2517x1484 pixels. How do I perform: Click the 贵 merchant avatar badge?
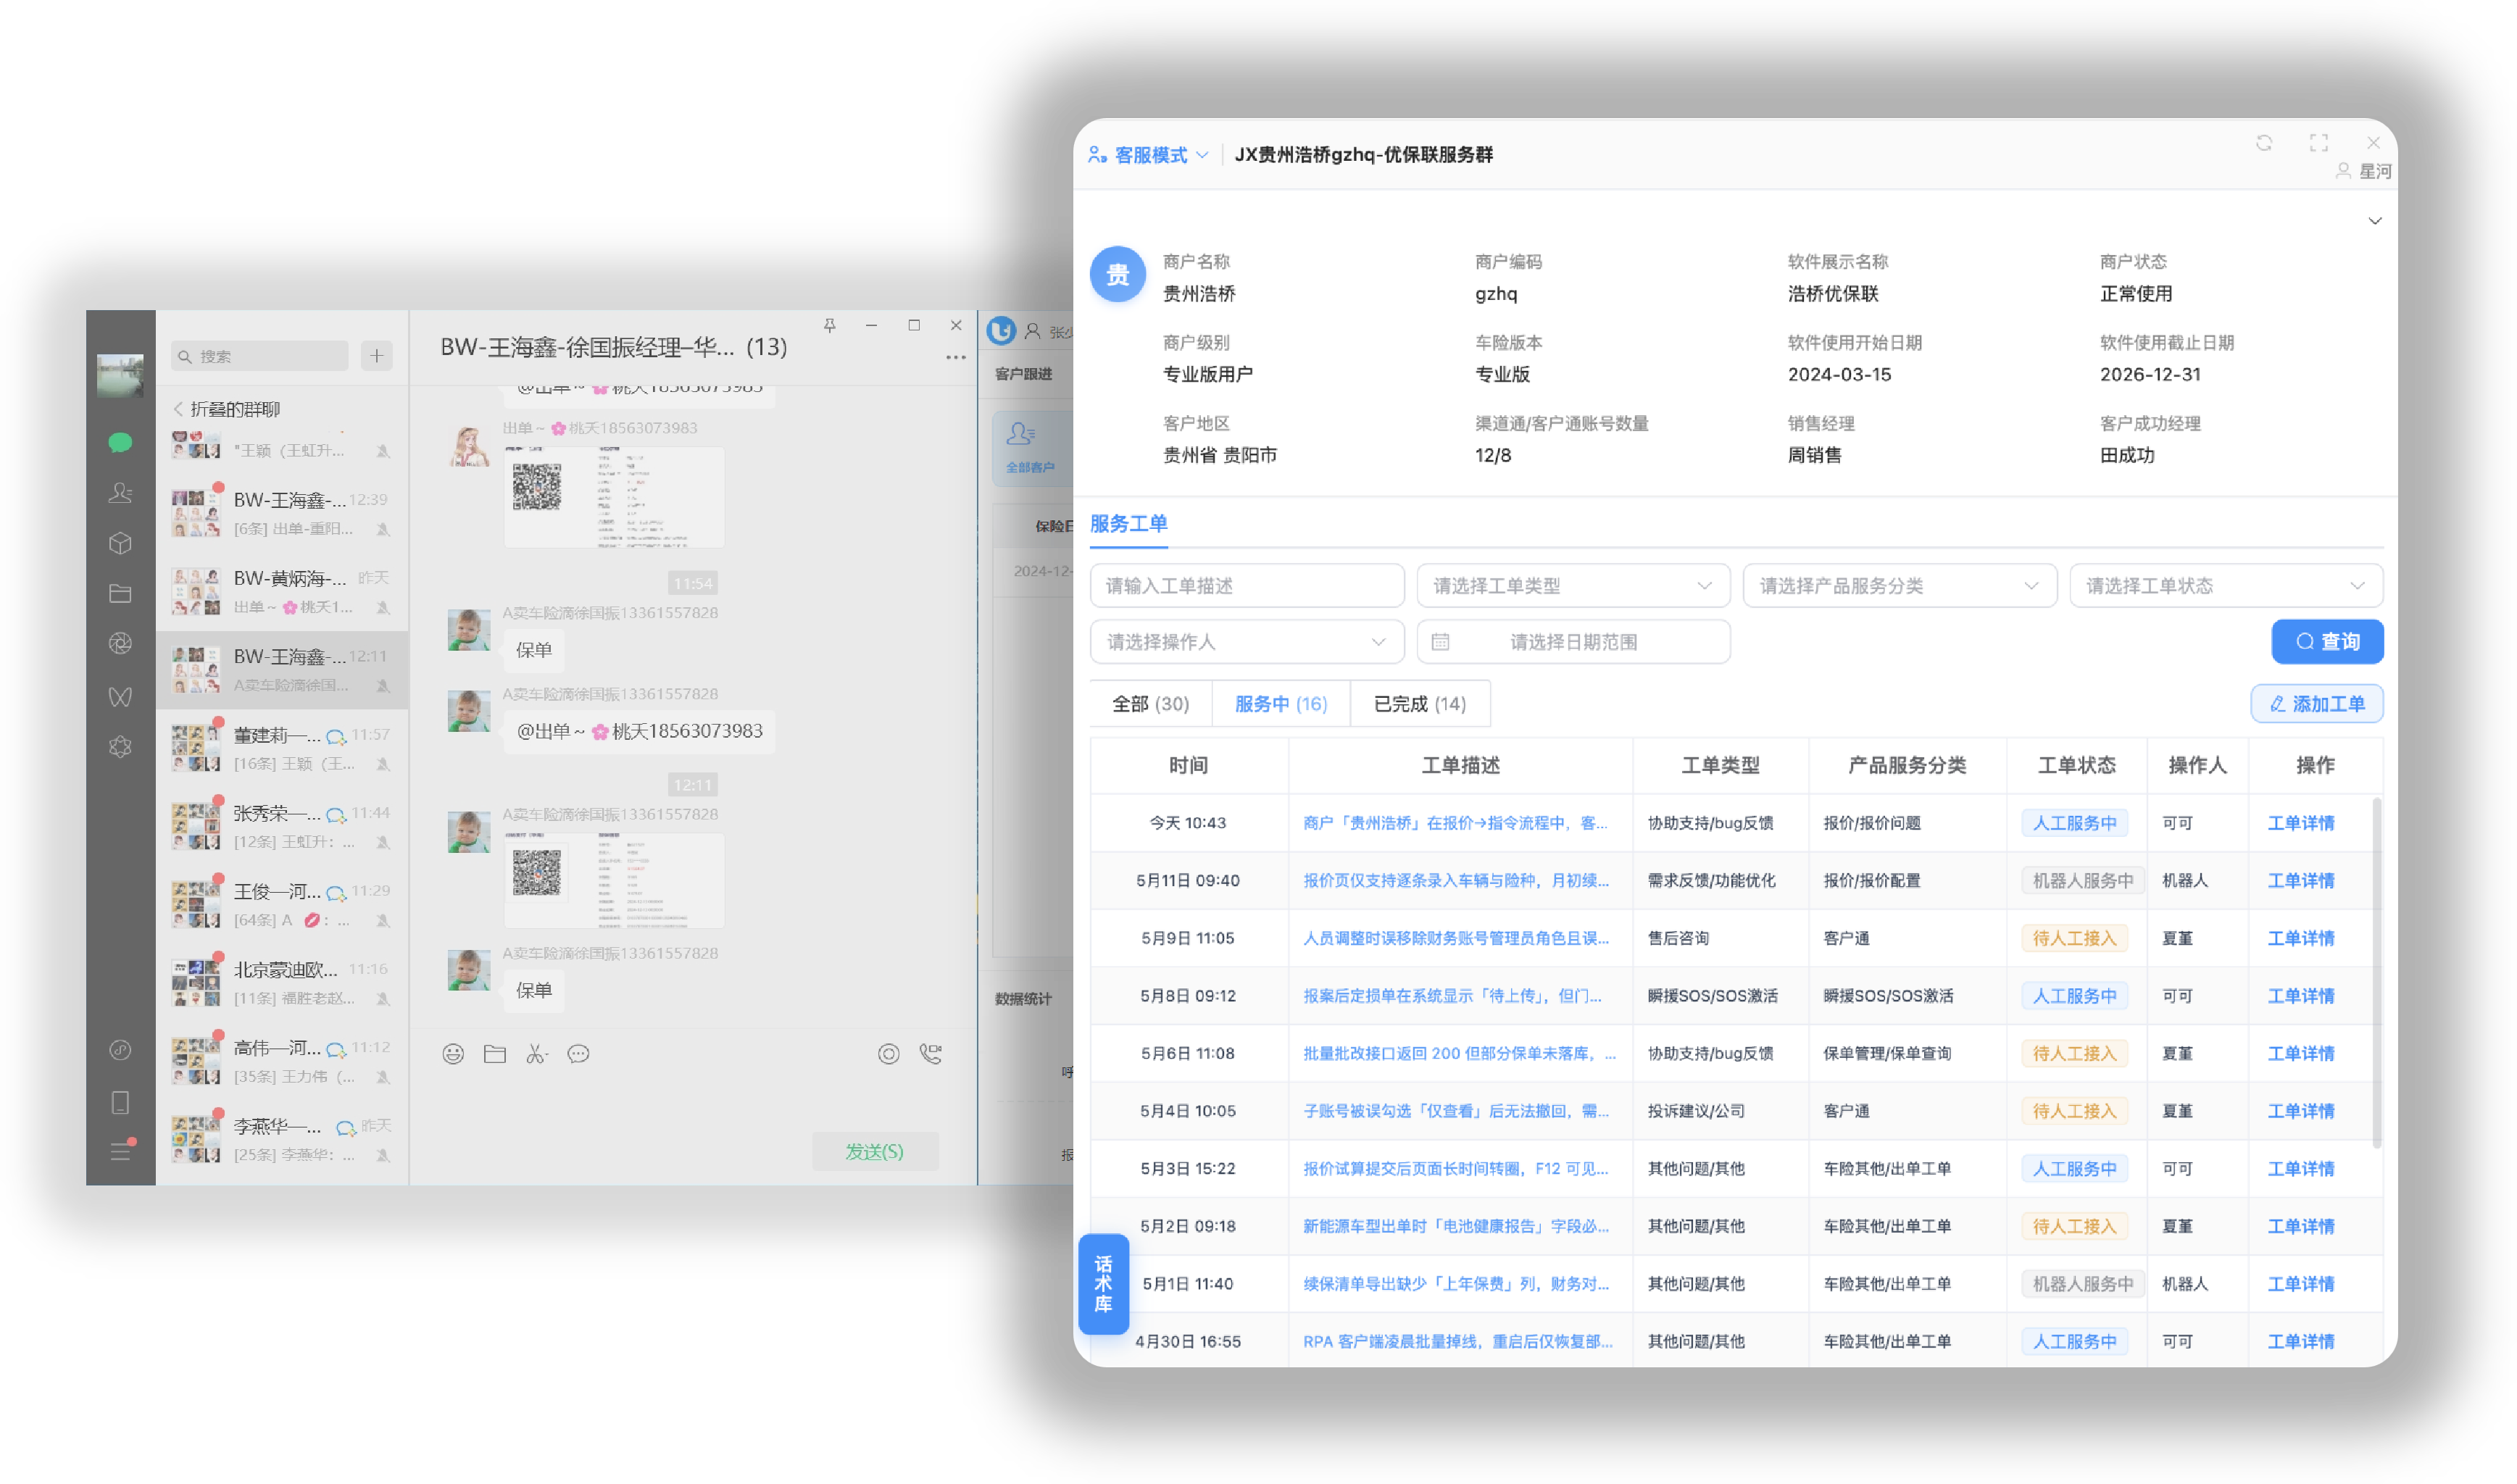pyautogui.click(x=1118, y=274)
